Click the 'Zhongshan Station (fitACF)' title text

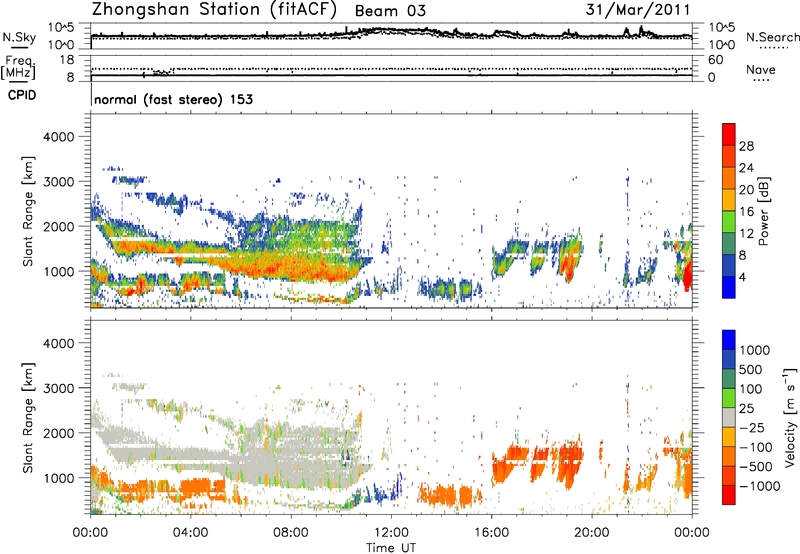click(214, 10)
